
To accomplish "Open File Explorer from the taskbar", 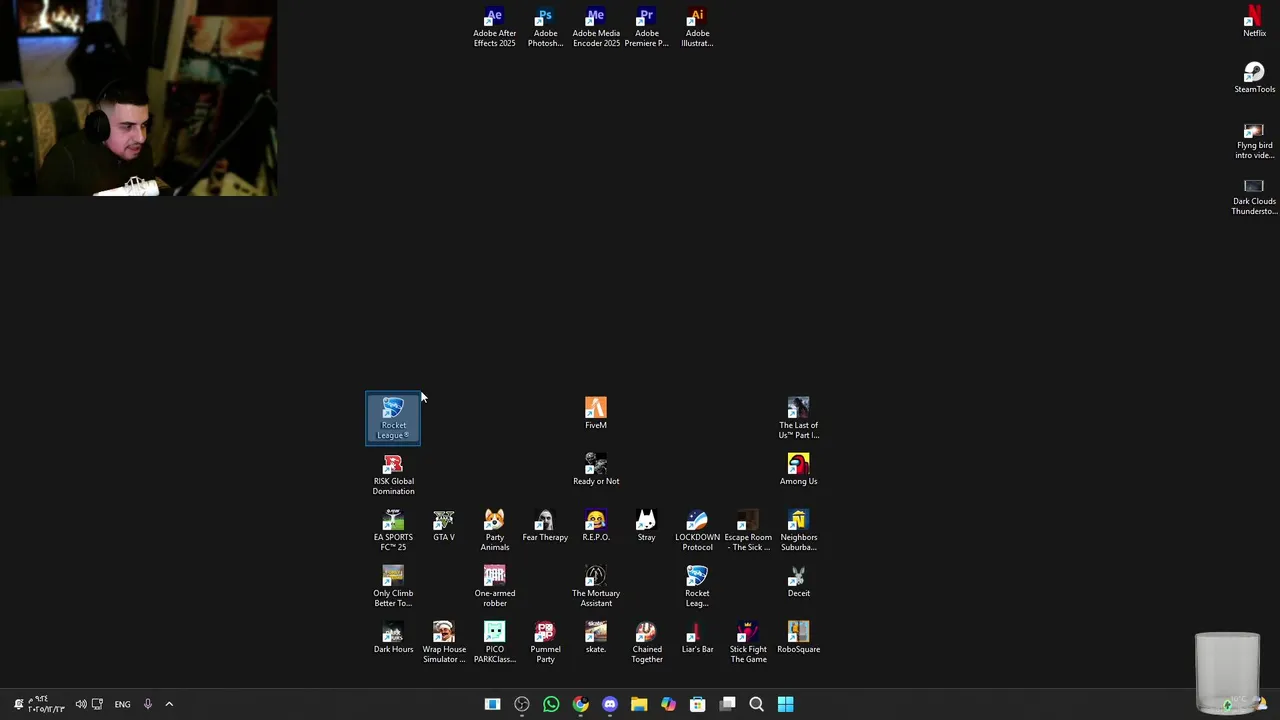I will (x=639, y=704).
